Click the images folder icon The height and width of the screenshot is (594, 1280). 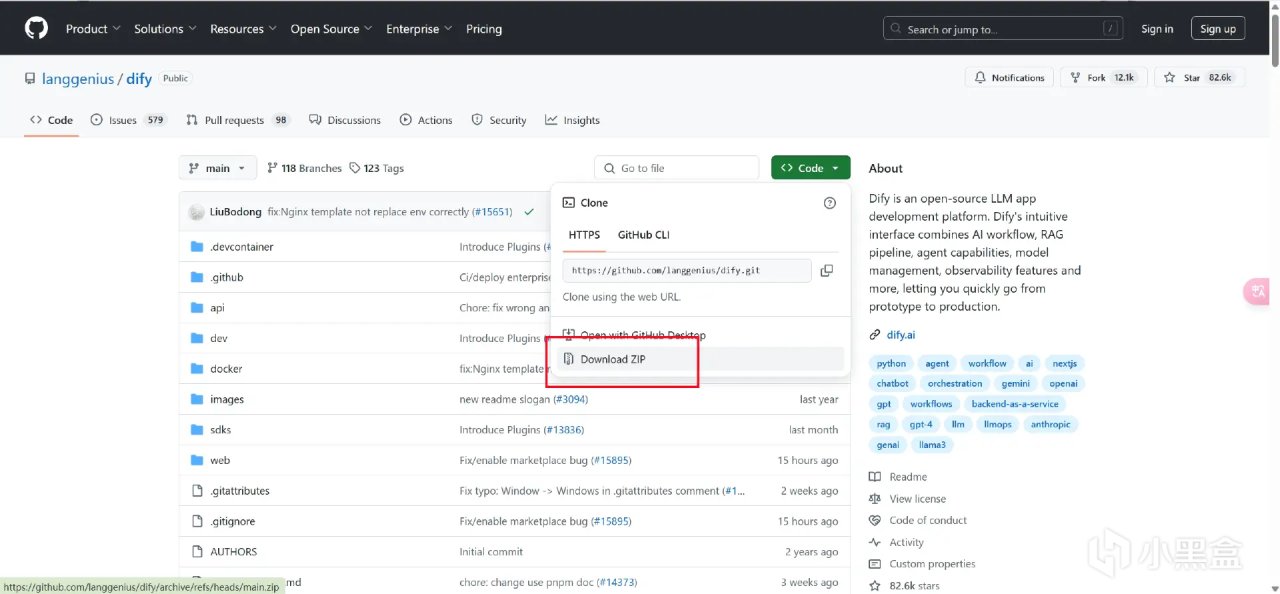[197, 399]
